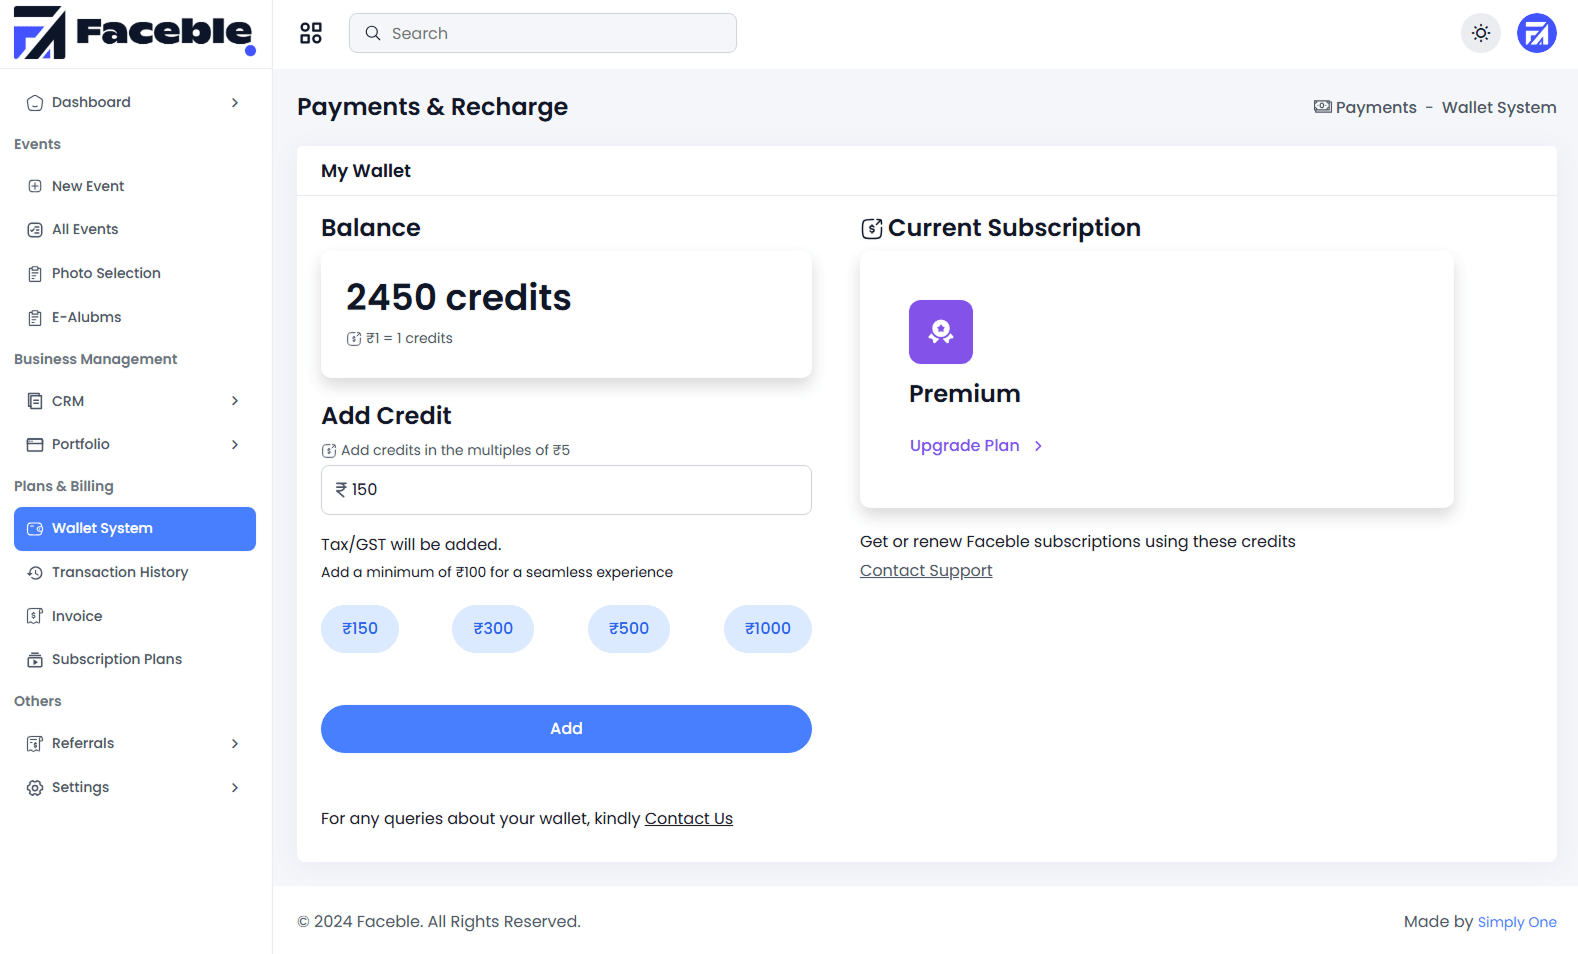Open the Invoice sidebar item

point(77,616)
